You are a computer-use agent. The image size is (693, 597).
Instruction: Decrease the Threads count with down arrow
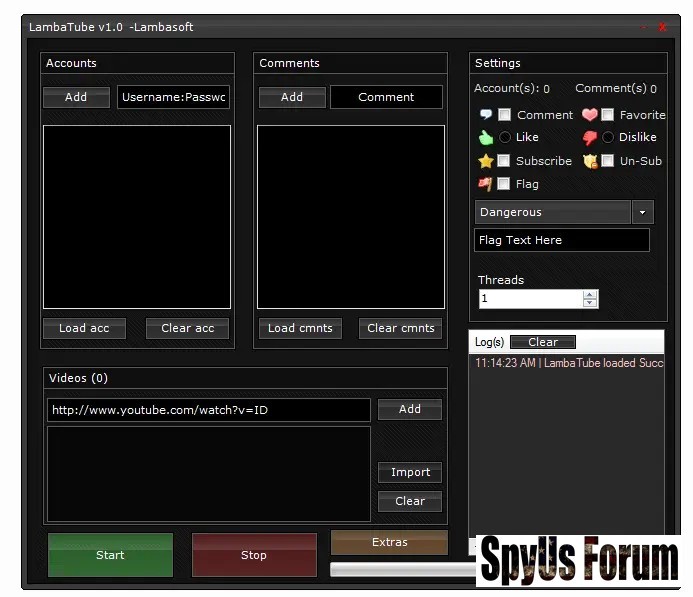tap(590, 303)
